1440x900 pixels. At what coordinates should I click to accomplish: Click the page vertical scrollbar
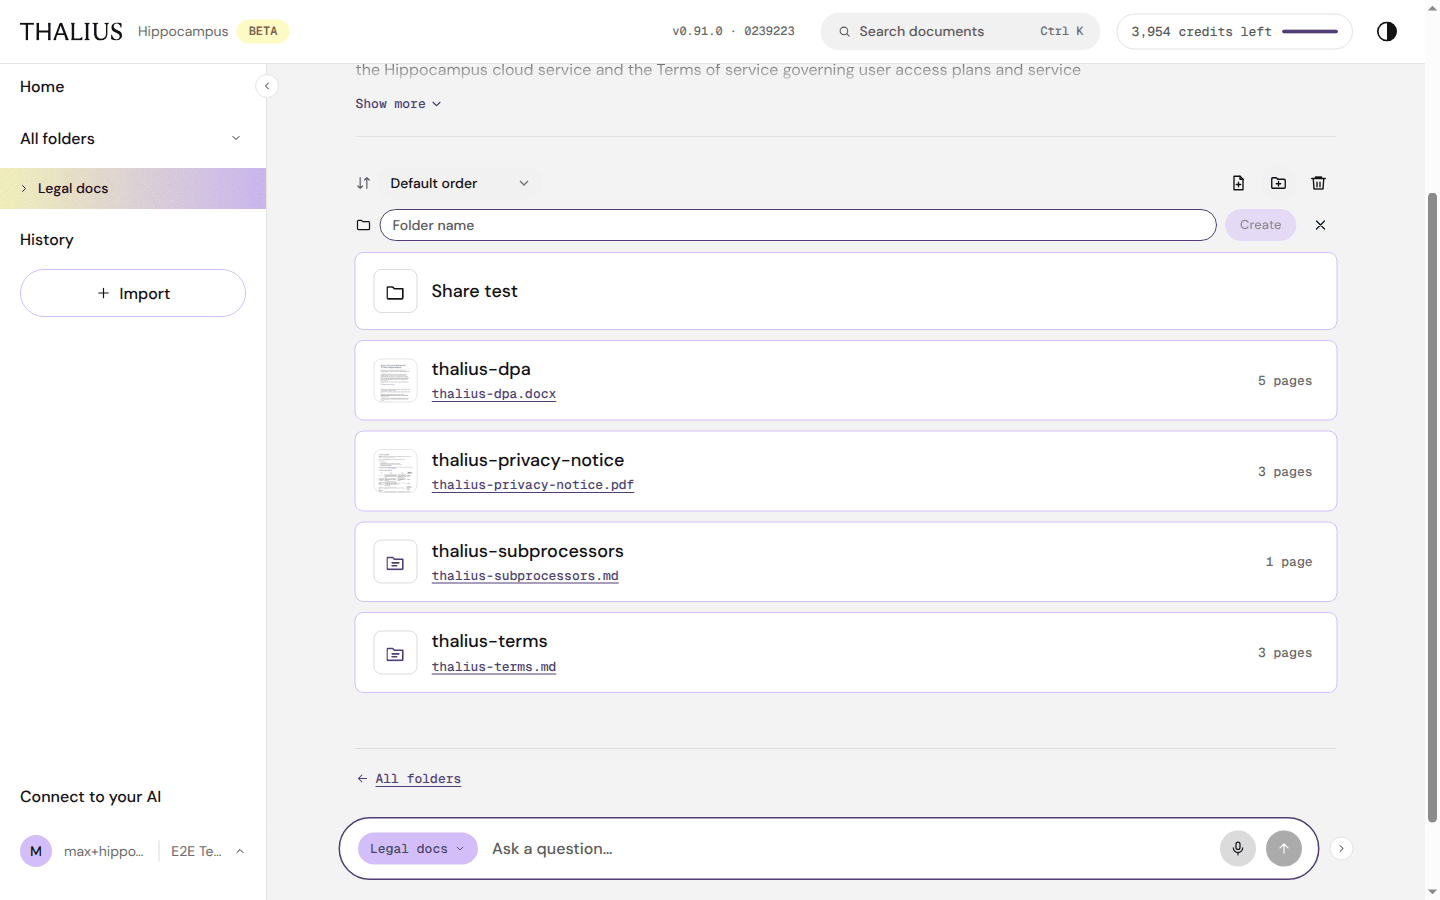click(1432, 507)
